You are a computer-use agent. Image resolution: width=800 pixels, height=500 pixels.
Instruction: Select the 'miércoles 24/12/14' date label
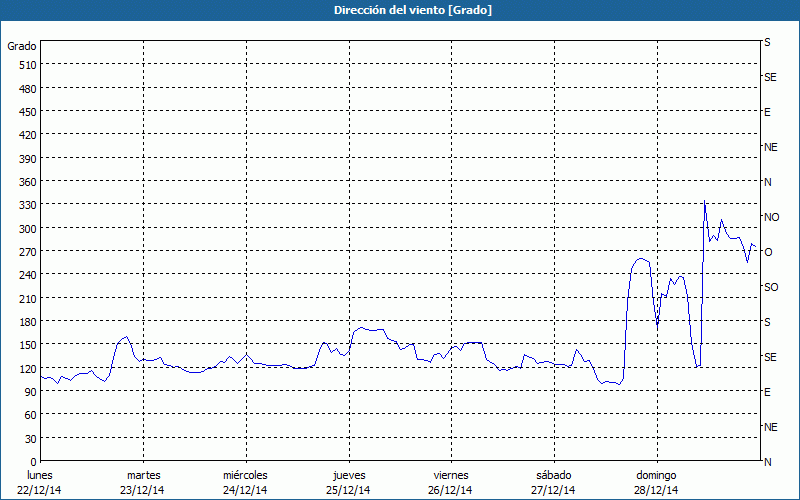tap(245, 482)
